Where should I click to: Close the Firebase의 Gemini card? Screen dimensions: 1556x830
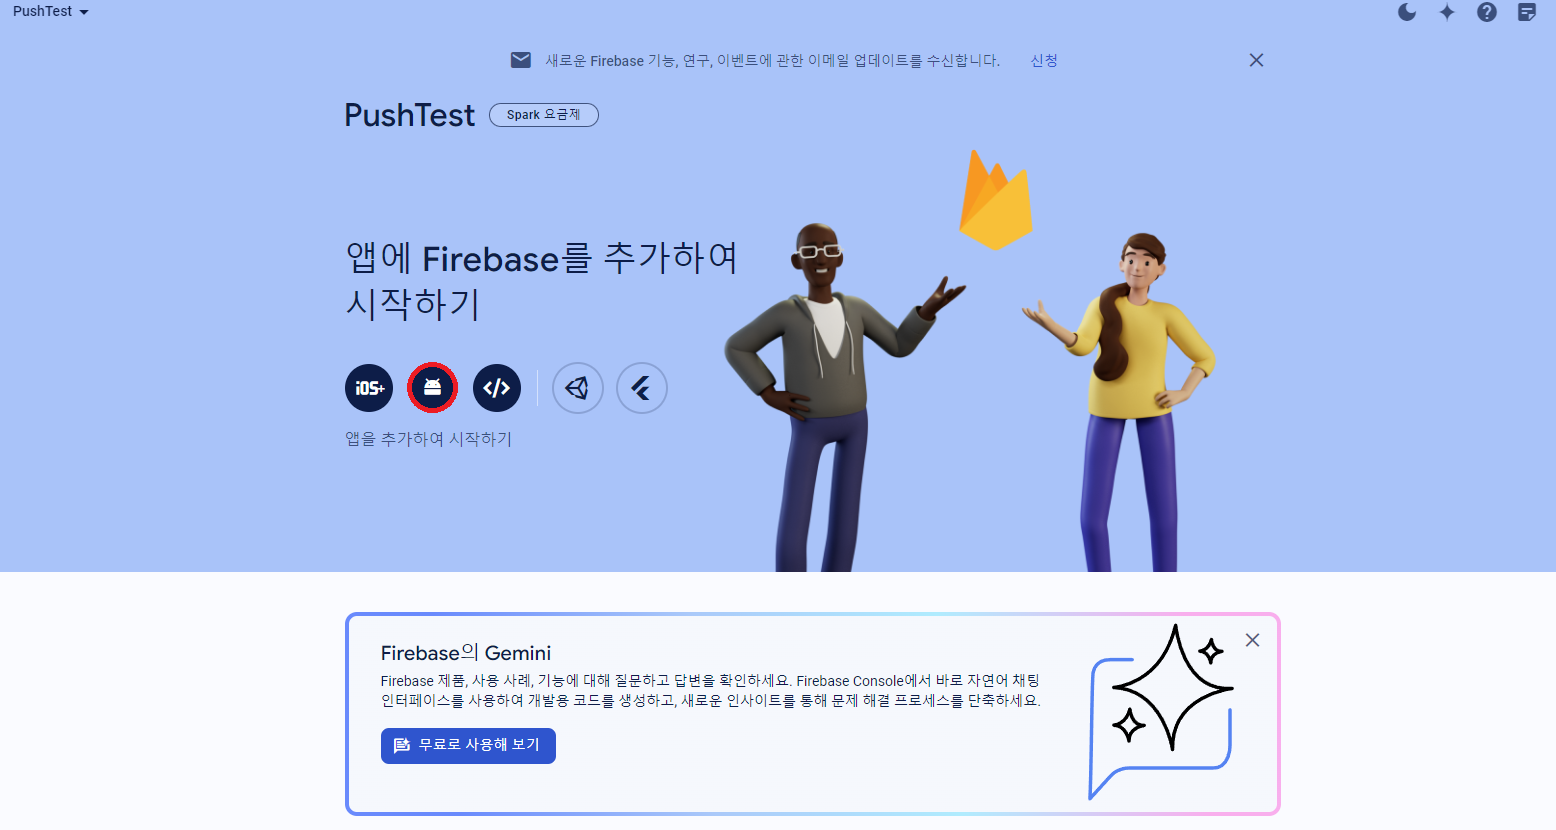click(1252, 640)
